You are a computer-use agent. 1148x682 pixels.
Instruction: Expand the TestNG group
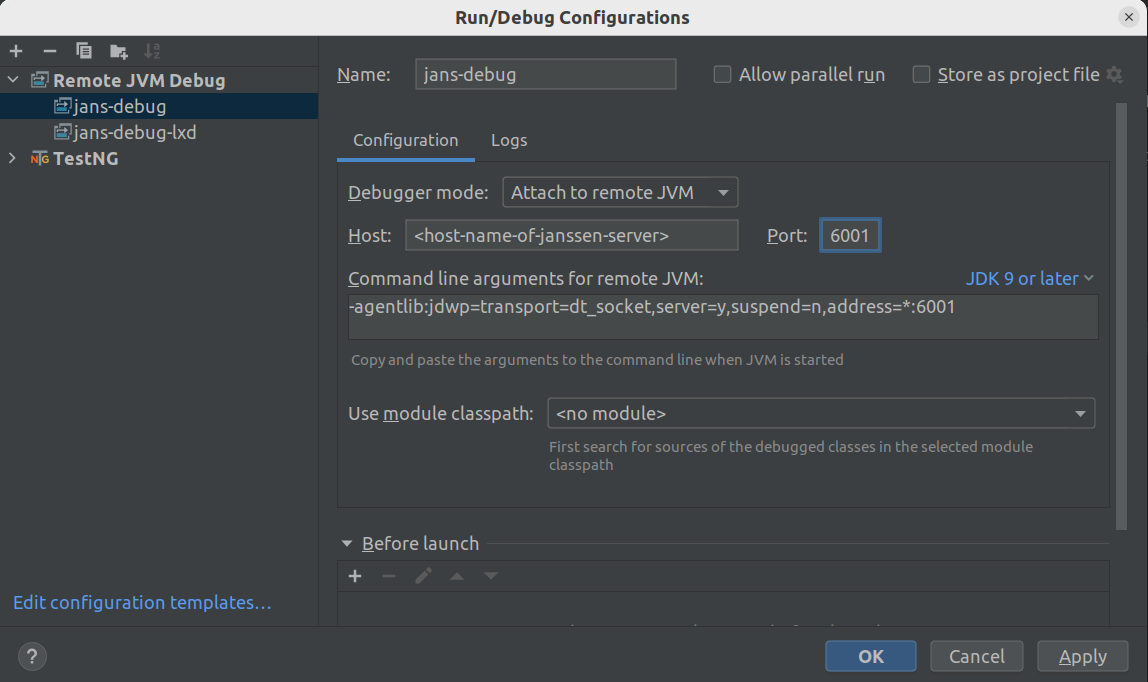[13, 158]
